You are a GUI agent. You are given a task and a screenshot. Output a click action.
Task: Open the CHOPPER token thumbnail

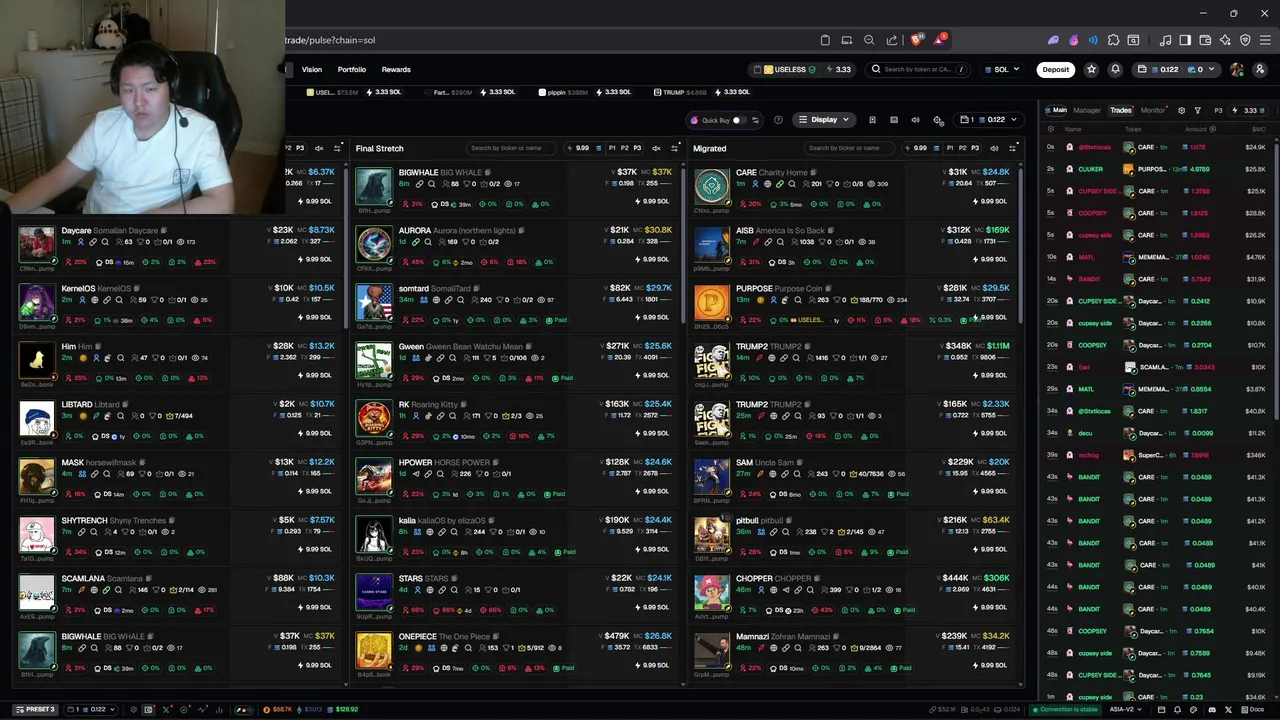tap(712, 592)
